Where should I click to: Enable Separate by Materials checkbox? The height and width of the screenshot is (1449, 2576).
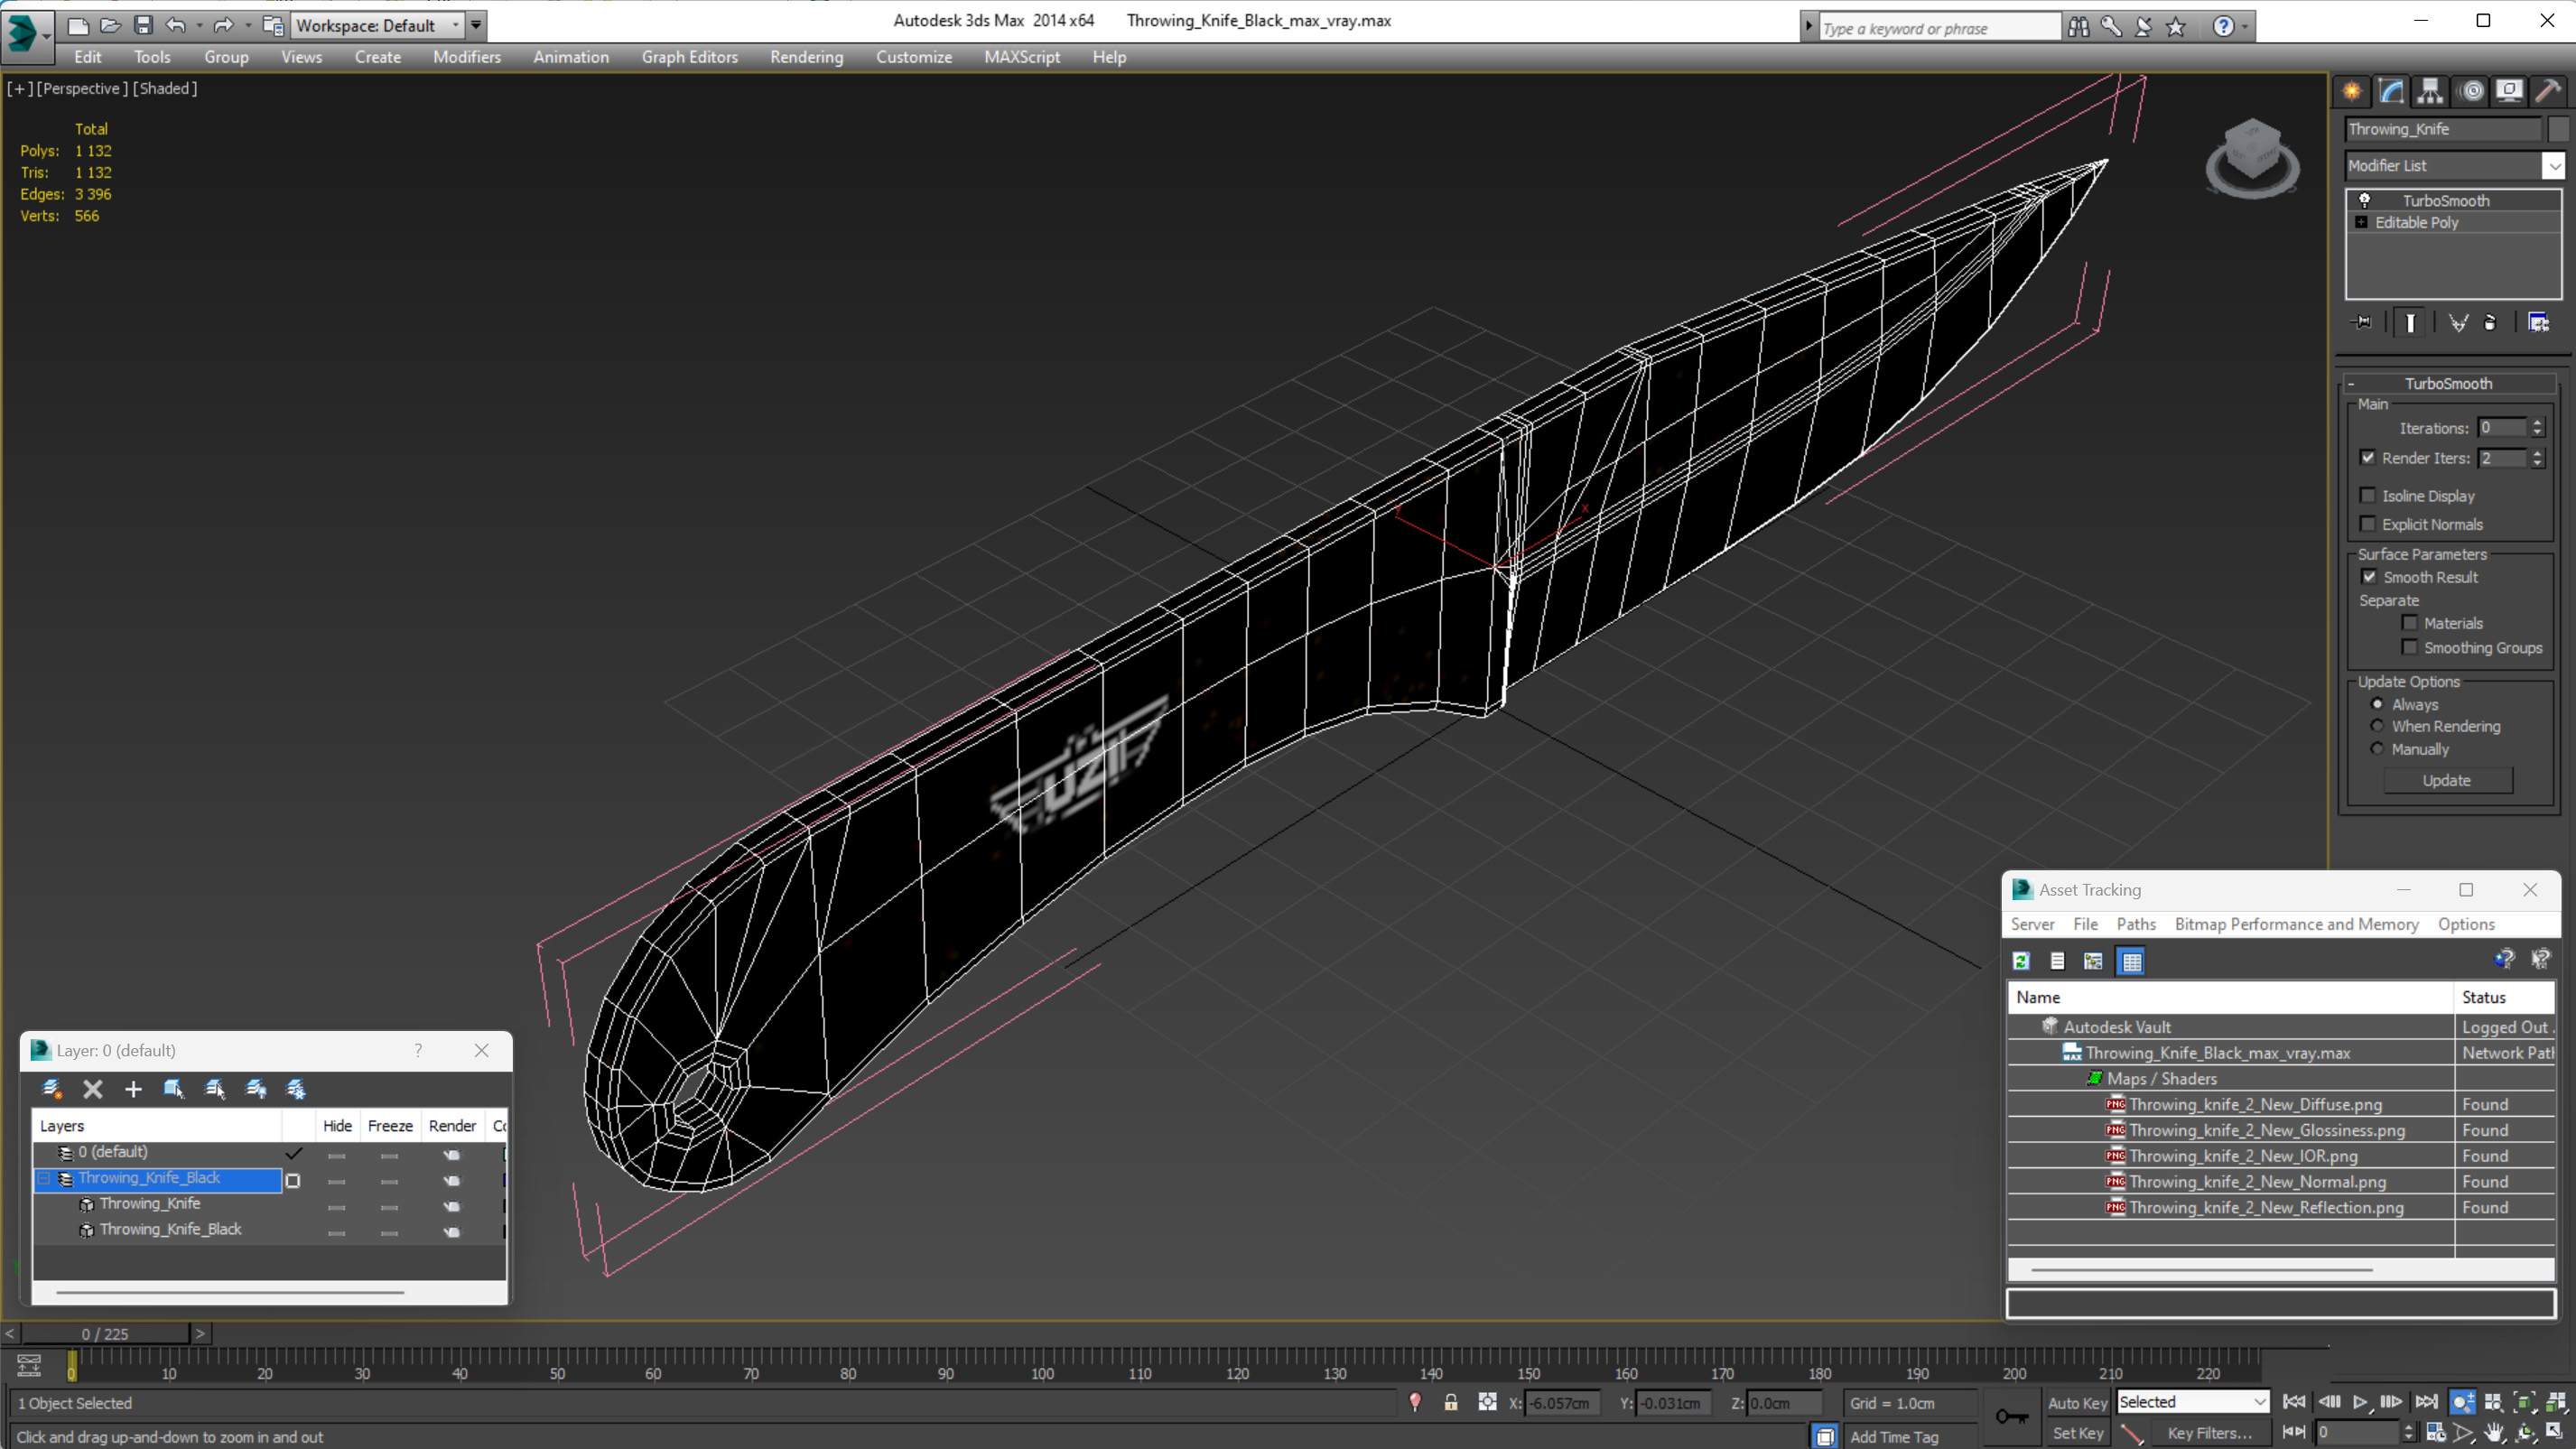pos(2410,623)
